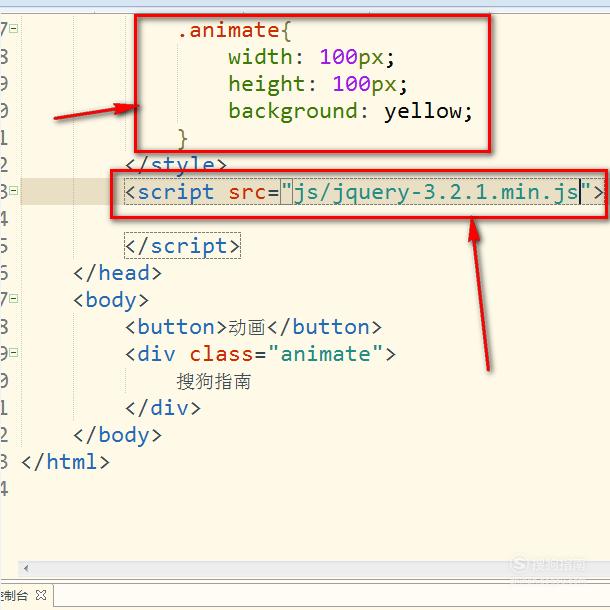Collapse the .animate CSS rule fold marker
Image resolution: width=610 pixels, height=610 pixels.
14,29
